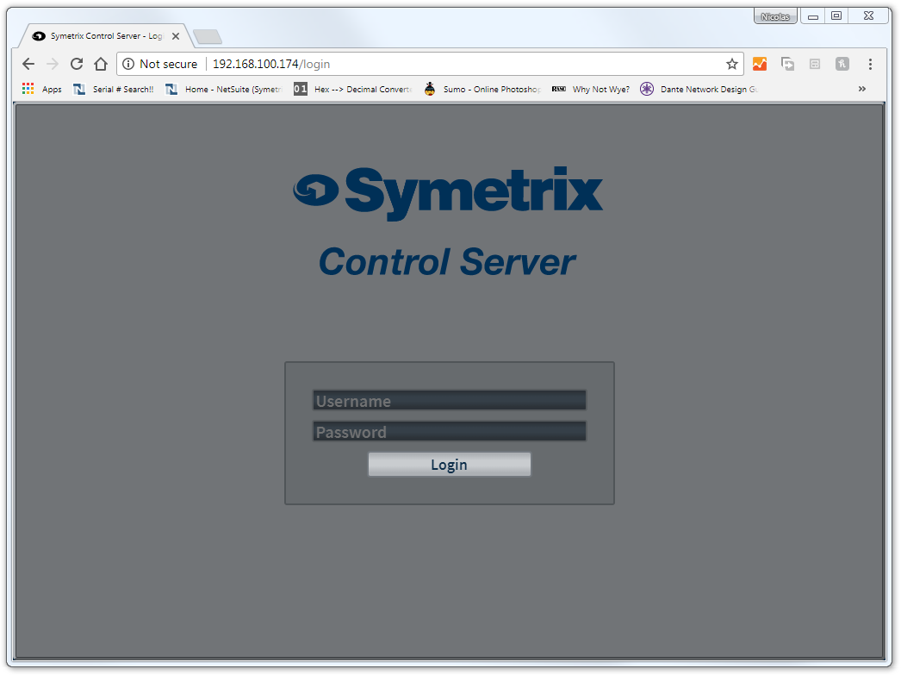Reload the login page

(x=76, y=64)
